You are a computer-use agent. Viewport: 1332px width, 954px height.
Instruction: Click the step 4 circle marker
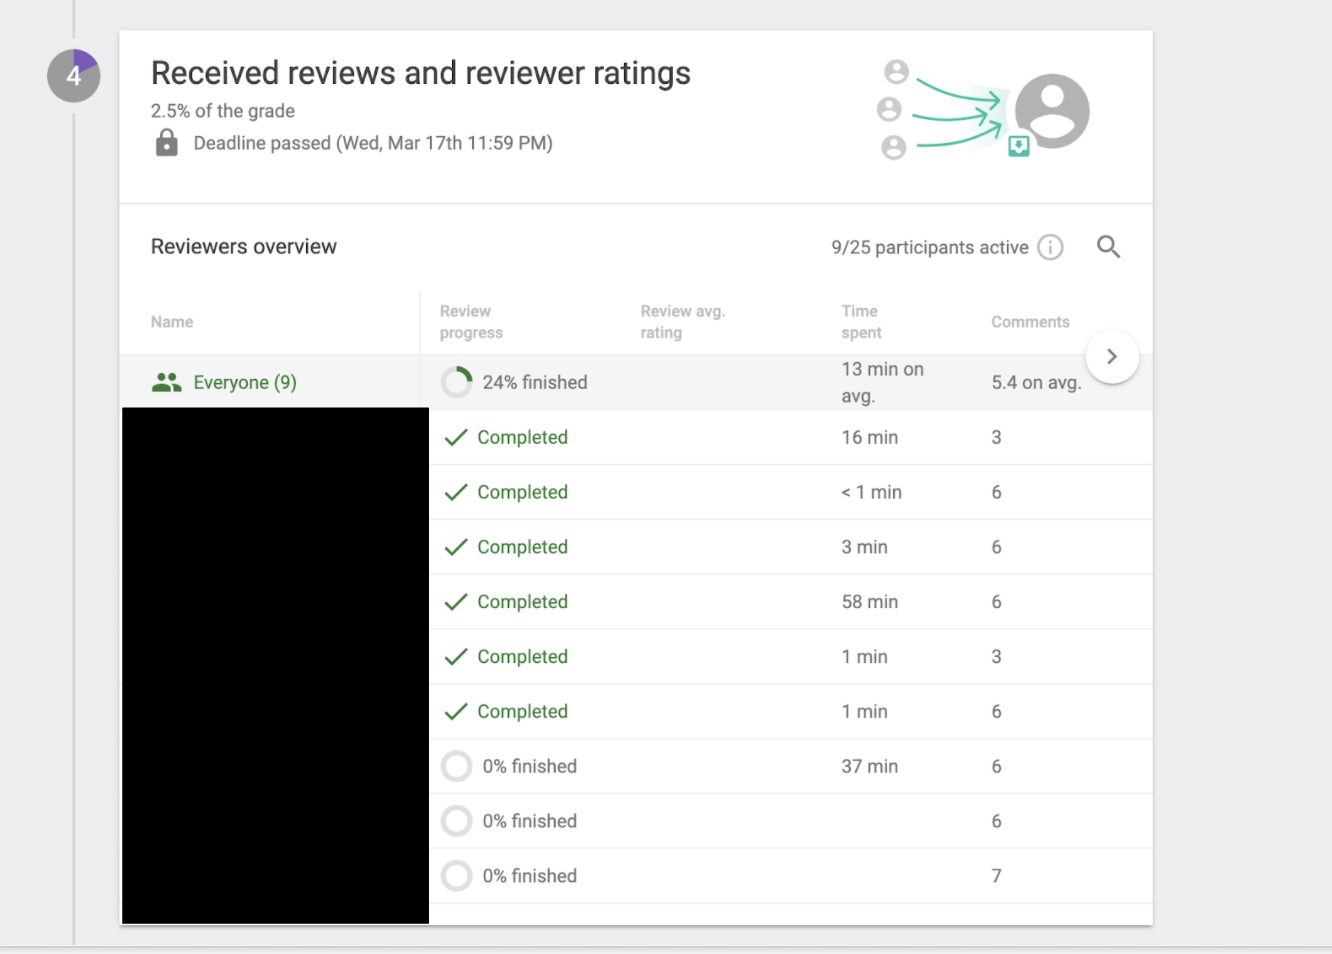[x=74, y=76]
